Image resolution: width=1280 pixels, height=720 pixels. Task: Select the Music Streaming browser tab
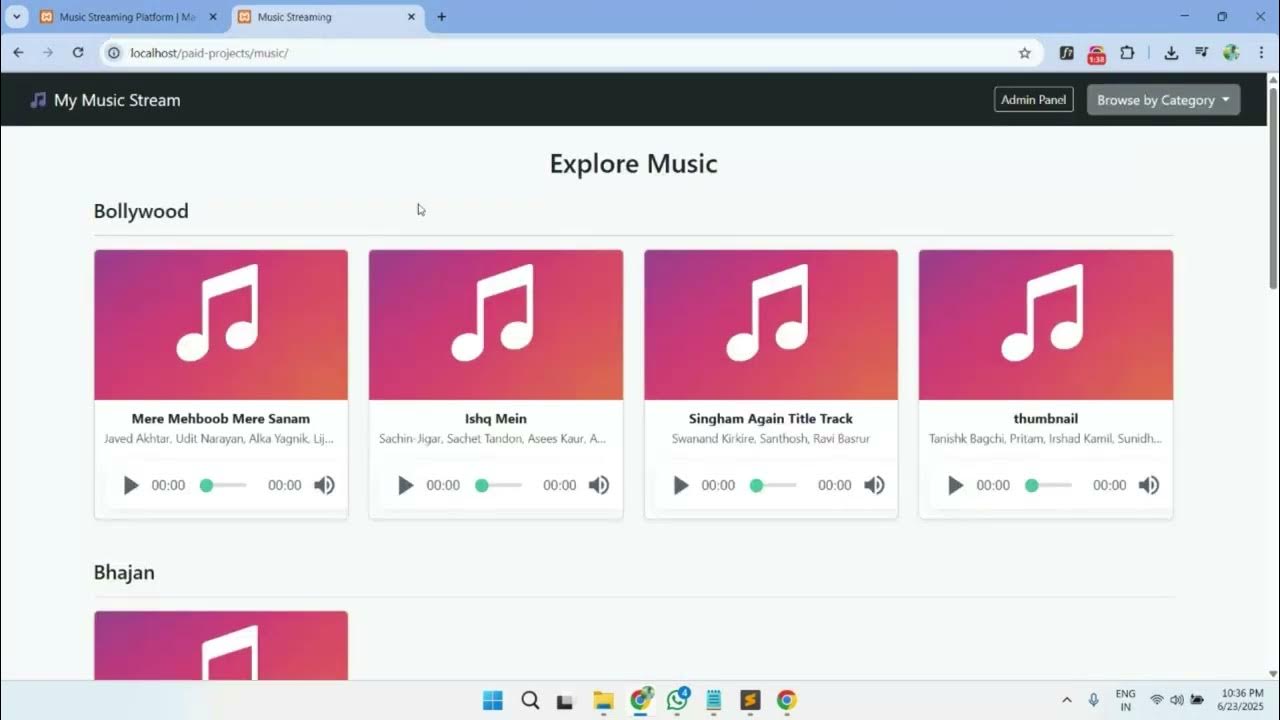[x=328, y=17]
